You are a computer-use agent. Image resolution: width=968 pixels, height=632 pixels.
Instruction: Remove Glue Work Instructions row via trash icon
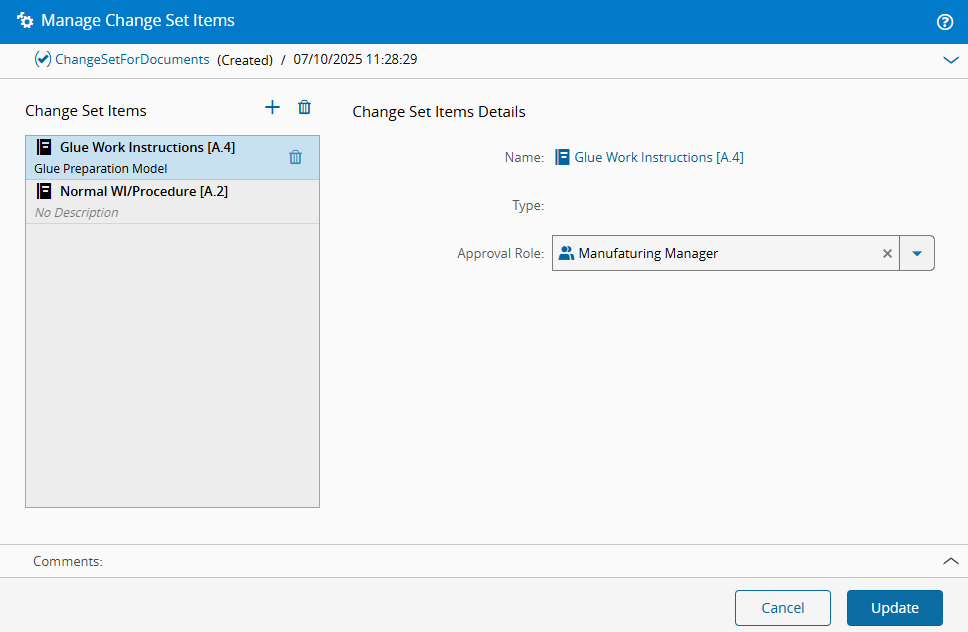point(295,157)
